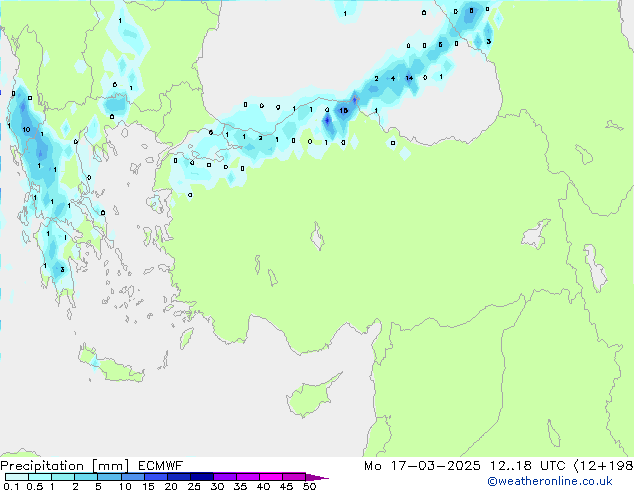The width and height of the screenshot is (634, 490).
Task: Click the 'Precipitation' title text
Action: coord(42,466)
